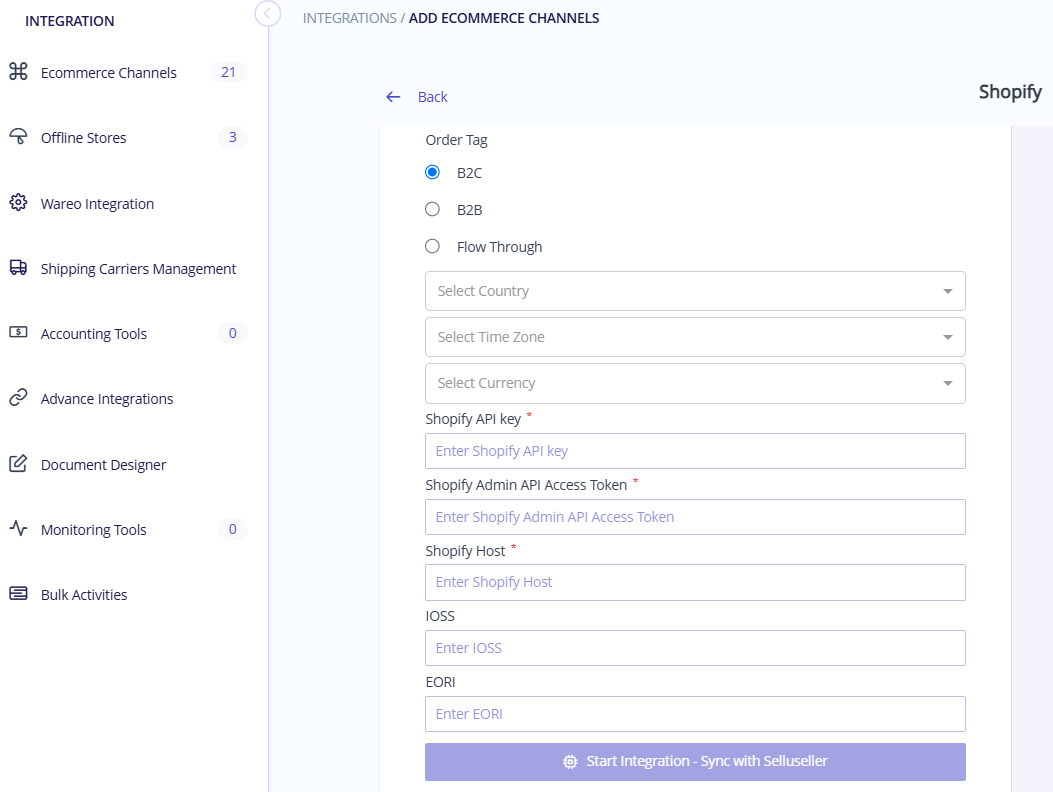This screenshot has height=792, width=1053.
Task: Expand the Select Time Zone dropdown
Action: click(x=695, y=337)
